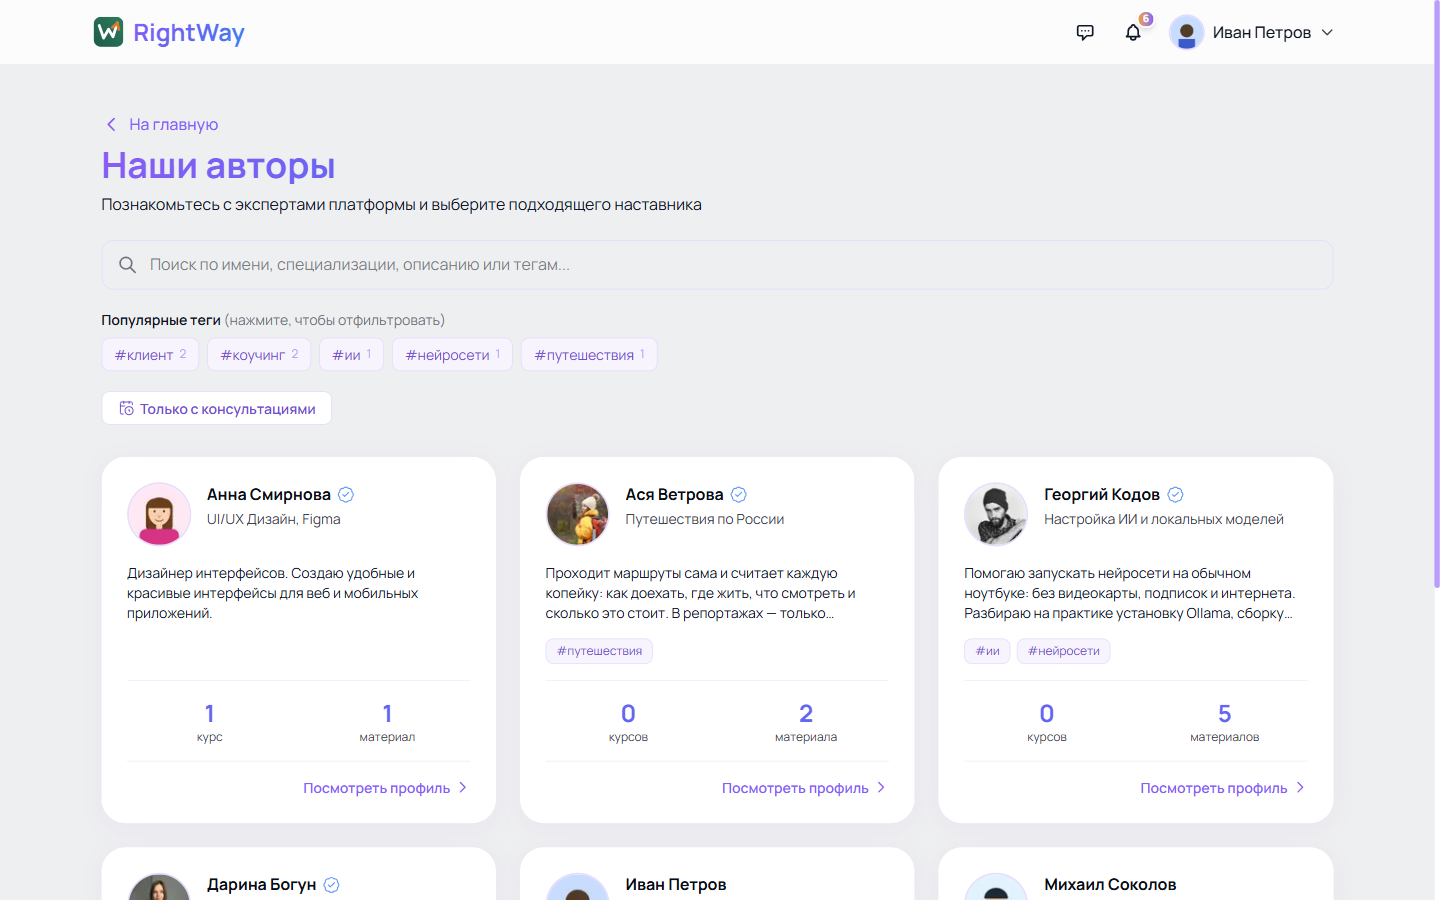
Task: Click the verified badge next to Георгий Кодов
Action: tap(1176, 494)
